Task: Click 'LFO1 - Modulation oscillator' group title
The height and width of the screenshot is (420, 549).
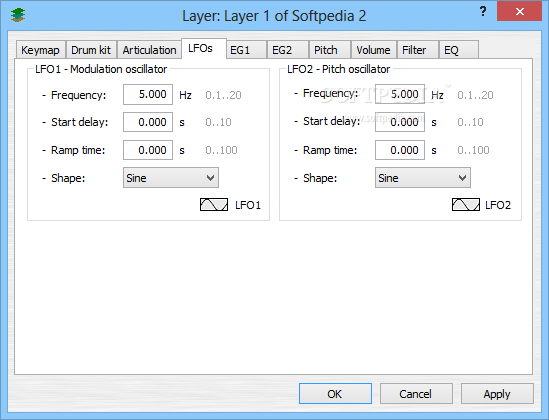Action: 101,69
